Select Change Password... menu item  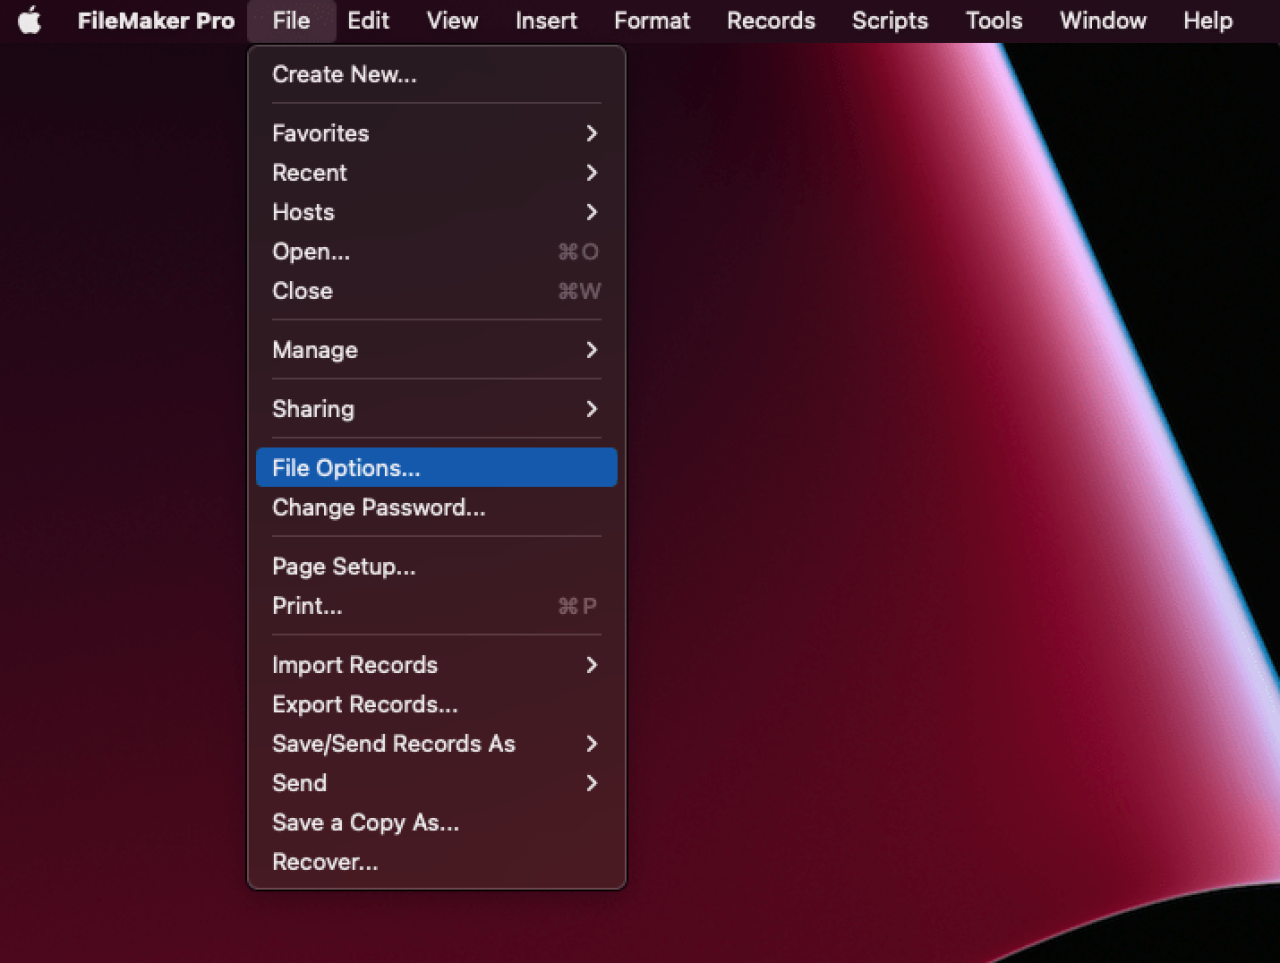pyautogui.click(x=436, y=507)
